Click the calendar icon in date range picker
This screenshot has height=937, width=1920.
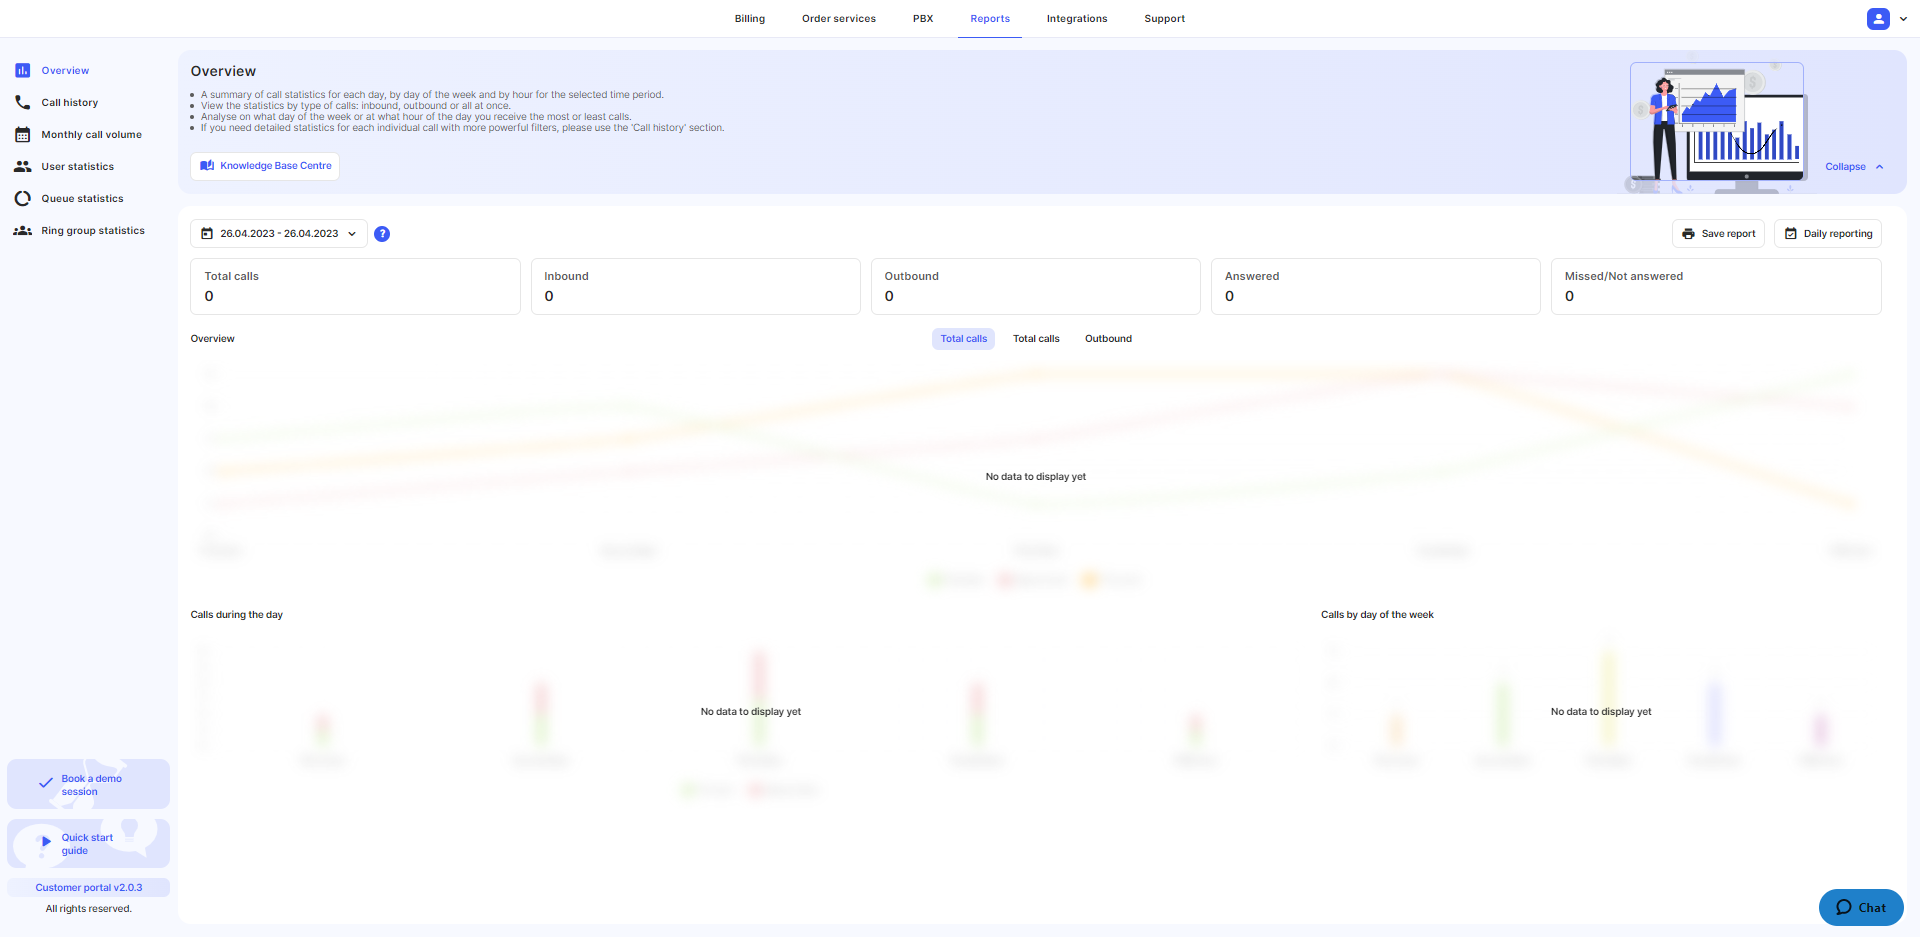point(207,234)
